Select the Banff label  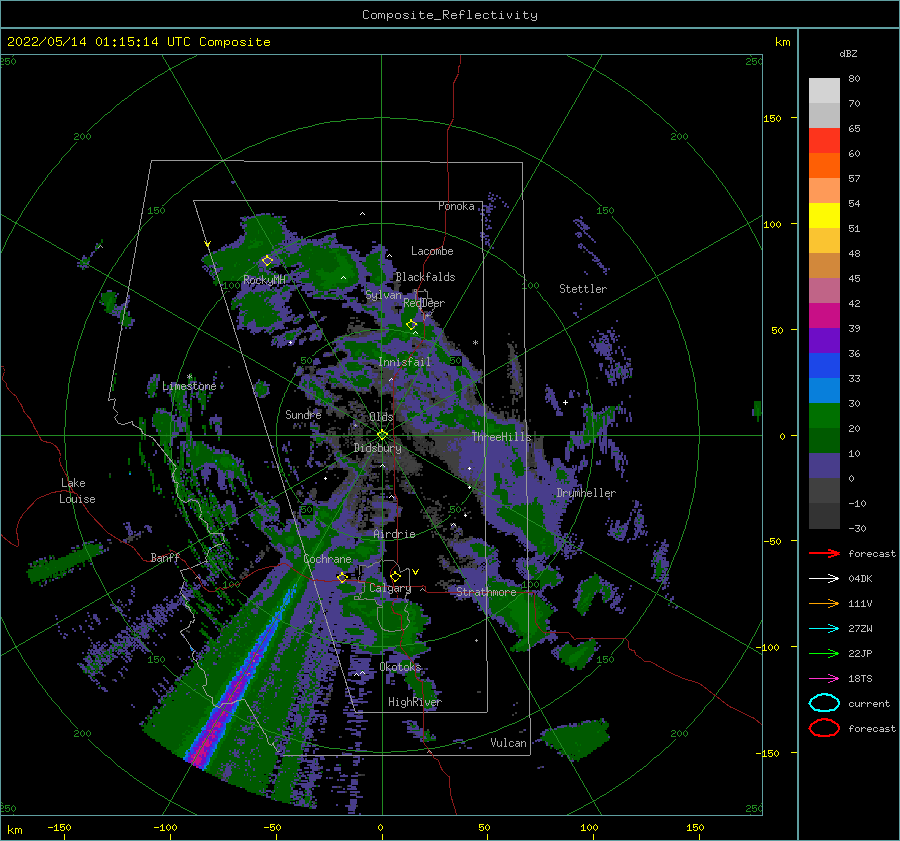165,557
